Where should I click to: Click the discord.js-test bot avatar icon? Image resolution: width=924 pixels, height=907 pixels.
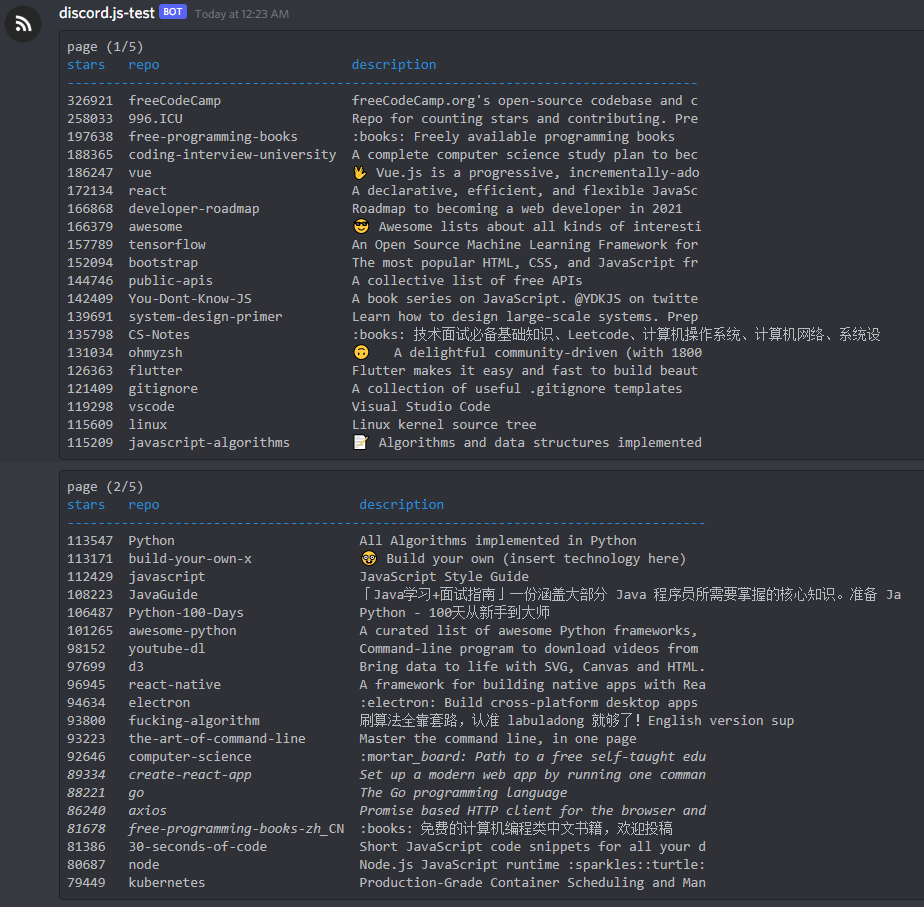click(x=23, y=24)
